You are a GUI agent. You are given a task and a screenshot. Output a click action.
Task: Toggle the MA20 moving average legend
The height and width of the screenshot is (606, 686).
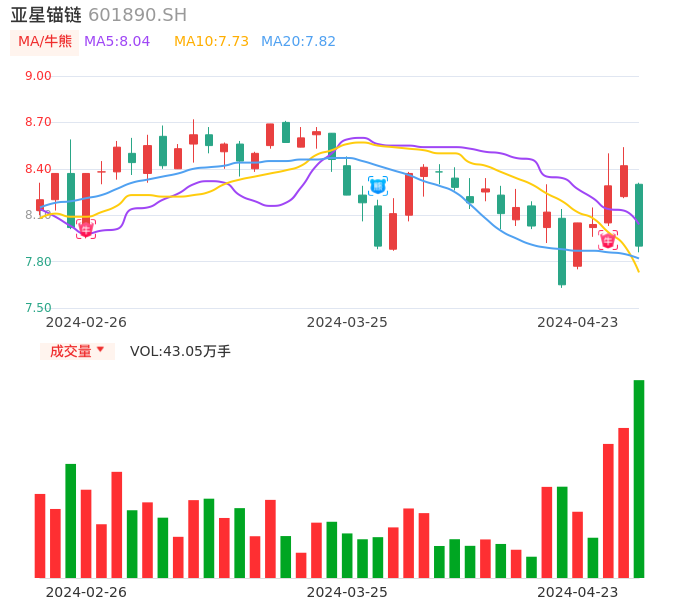[298, 42]
